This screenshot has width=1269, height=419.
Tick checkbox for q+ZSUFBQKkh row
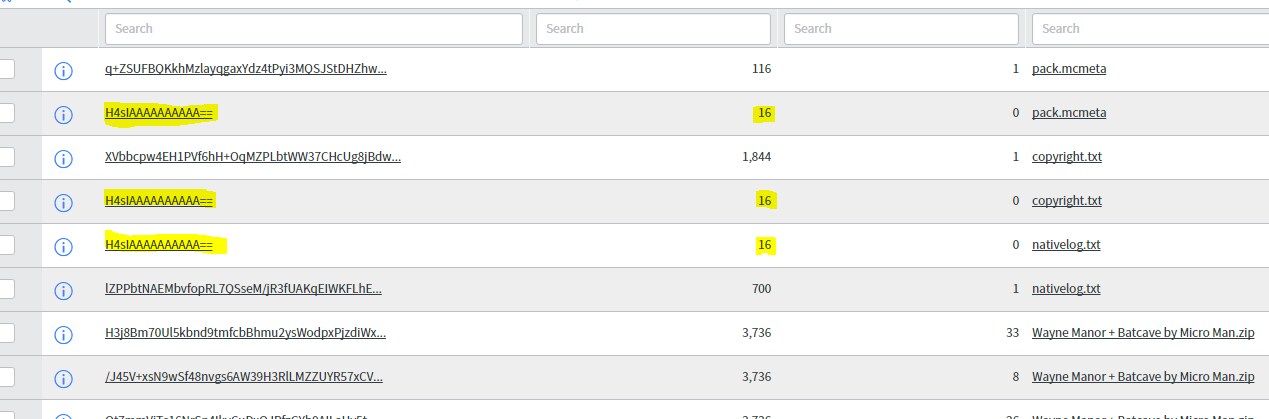[6, 69]
